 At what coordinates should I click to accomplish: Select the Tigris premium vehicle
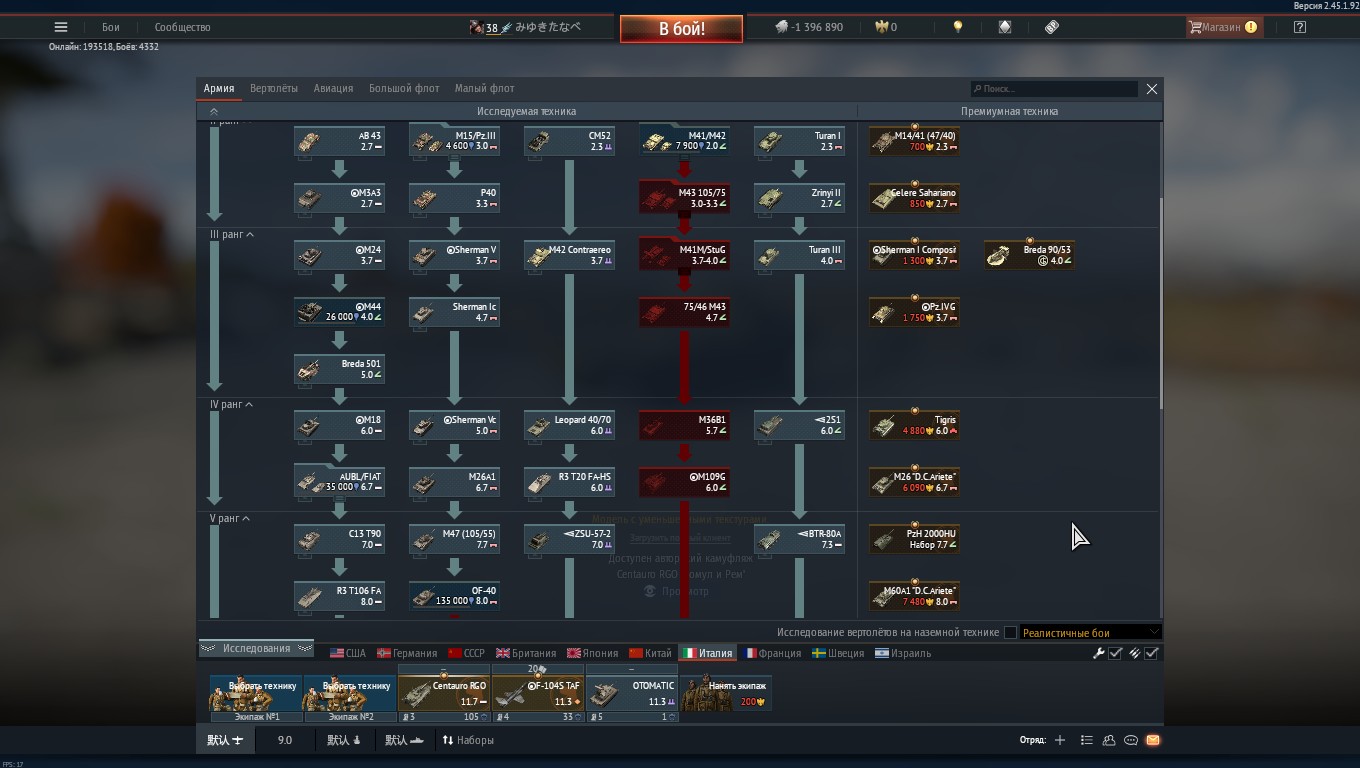tap(914, 425)
